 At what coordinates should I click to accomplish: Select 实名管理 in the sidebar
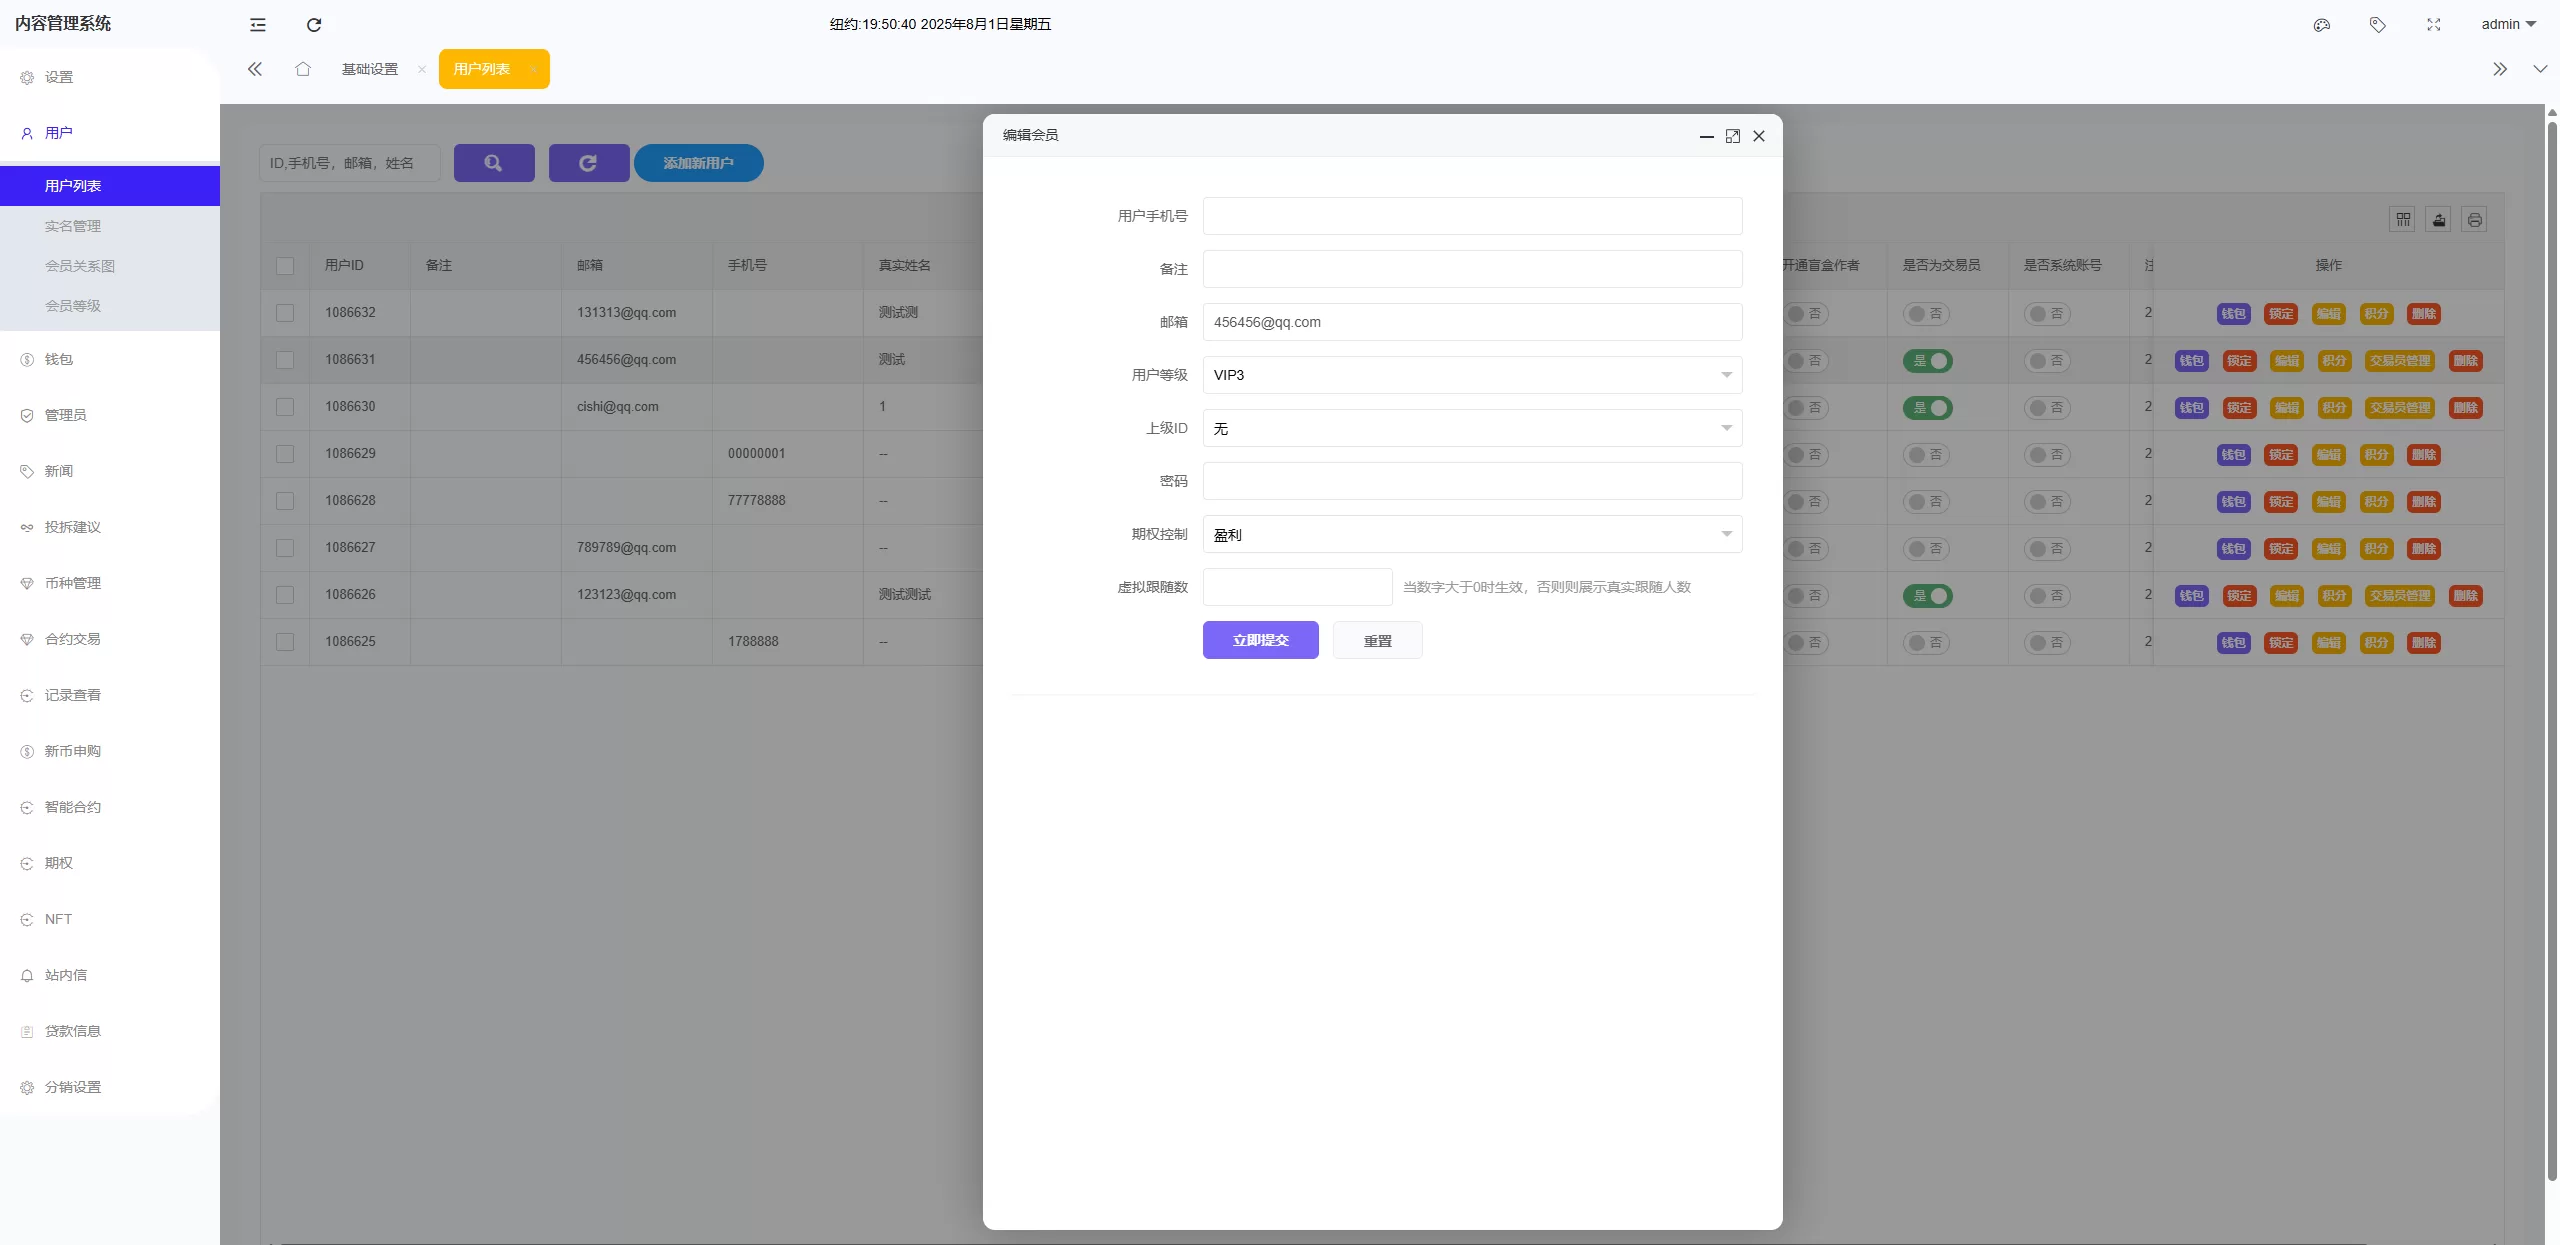[73, 226]
